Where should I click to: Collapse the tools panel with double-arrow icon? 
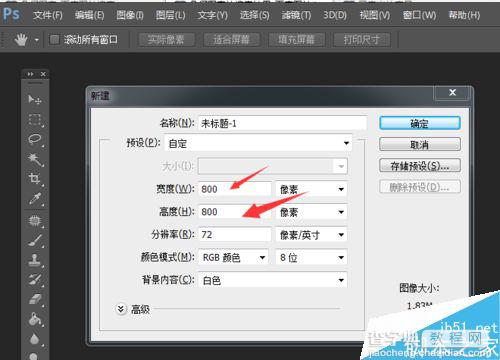pos(30,74)
